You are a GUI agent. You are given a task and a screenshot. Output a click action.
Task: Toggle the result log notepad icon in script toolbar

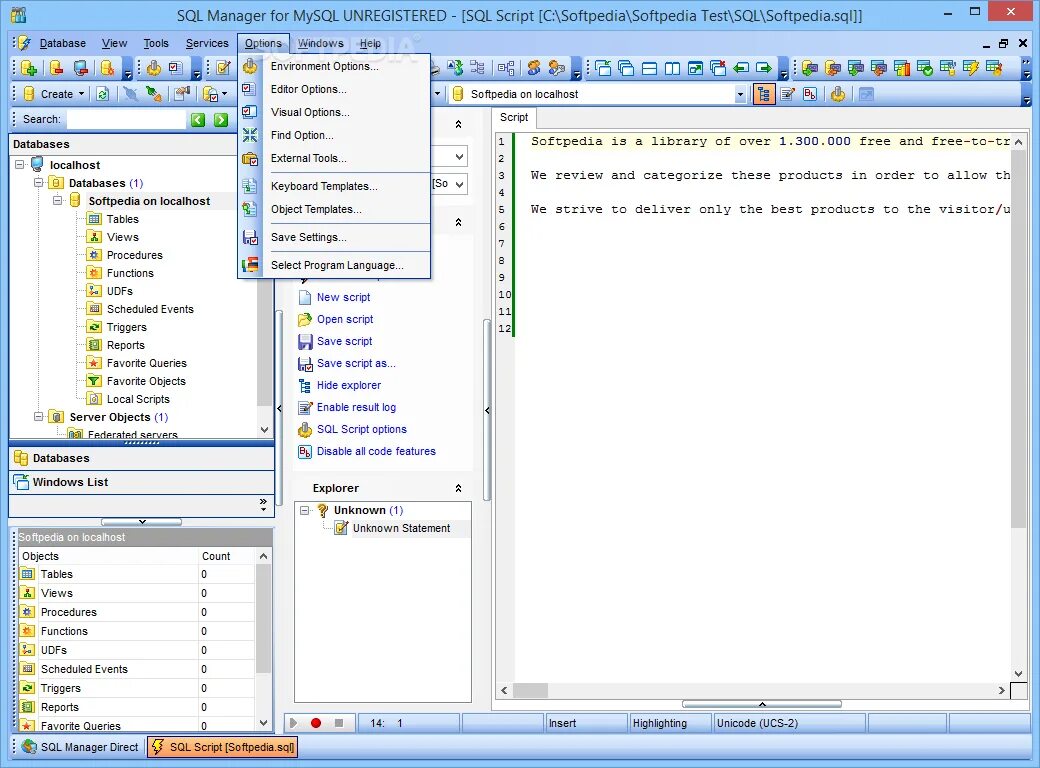(x=787, y=95)
